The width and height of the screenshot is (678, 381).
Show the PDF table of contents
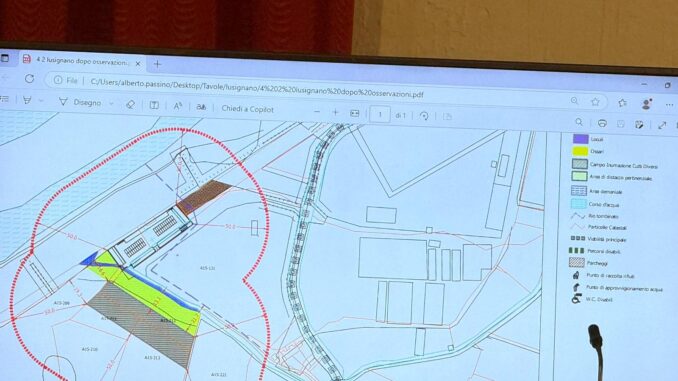(5, 99)
